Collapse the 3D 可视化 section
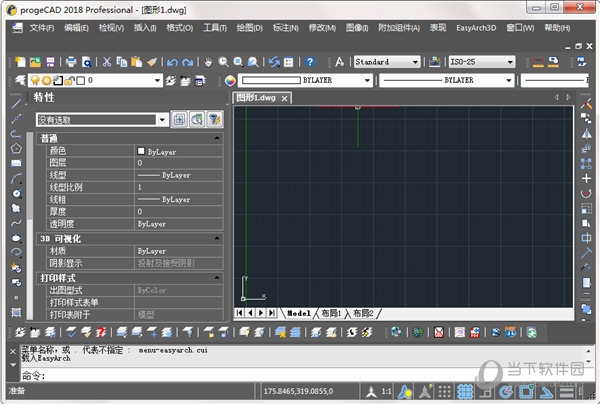Viewport: 600px width, 404px height. (217, 238)
